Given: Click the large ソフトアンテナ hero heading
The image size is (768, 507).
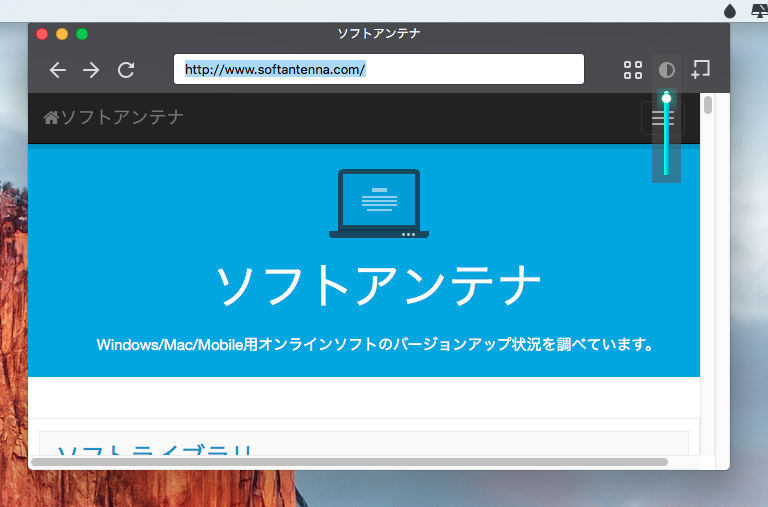Looking at the screenshot, I should click(378, 285).
